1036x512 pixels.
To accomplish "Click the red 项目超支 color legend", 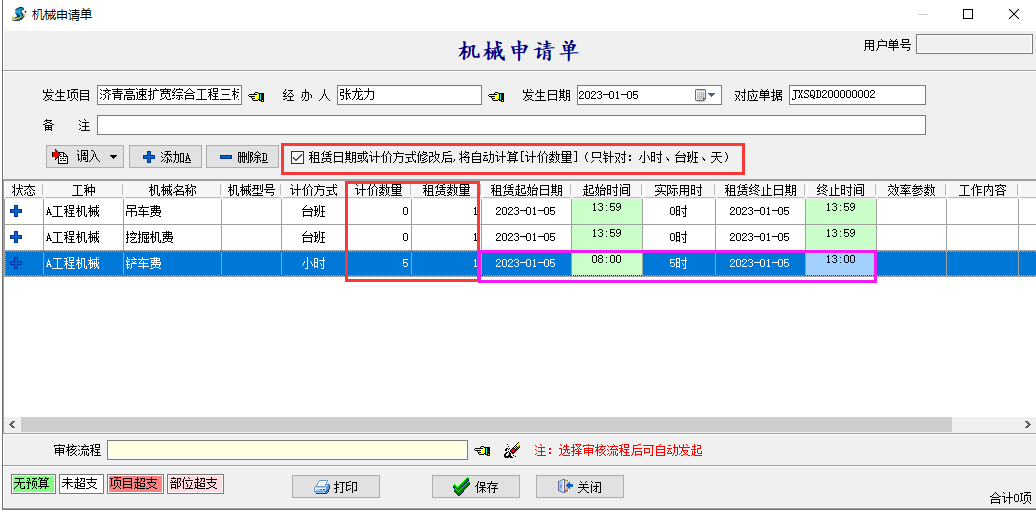I will click(x=134, y=484).
